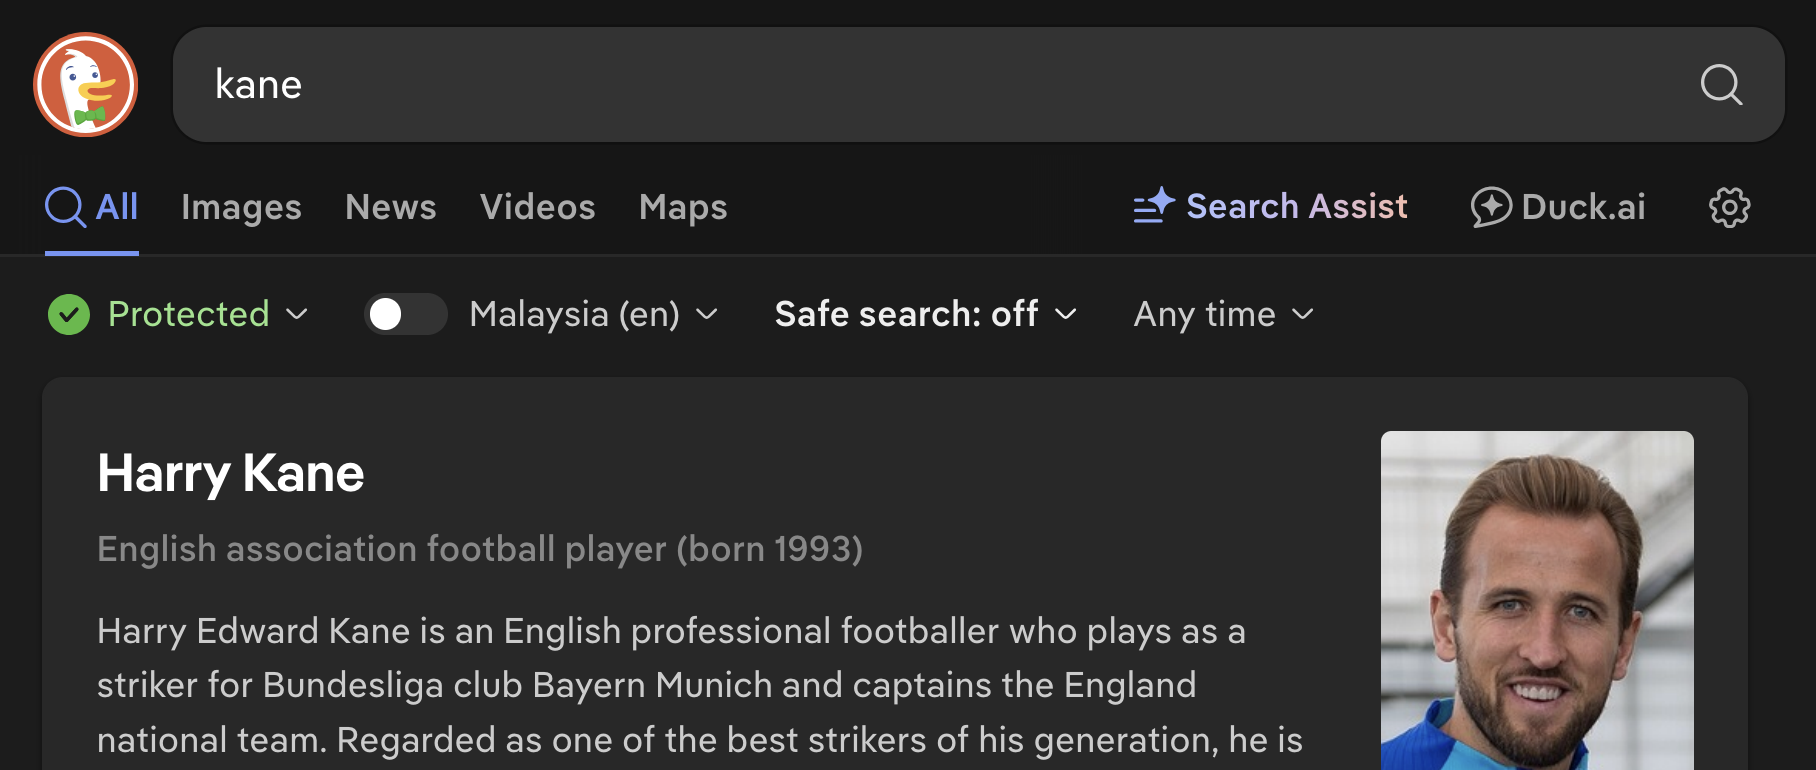Click the Harry Kane photo thumbnail

click(x=1537, y=600)
